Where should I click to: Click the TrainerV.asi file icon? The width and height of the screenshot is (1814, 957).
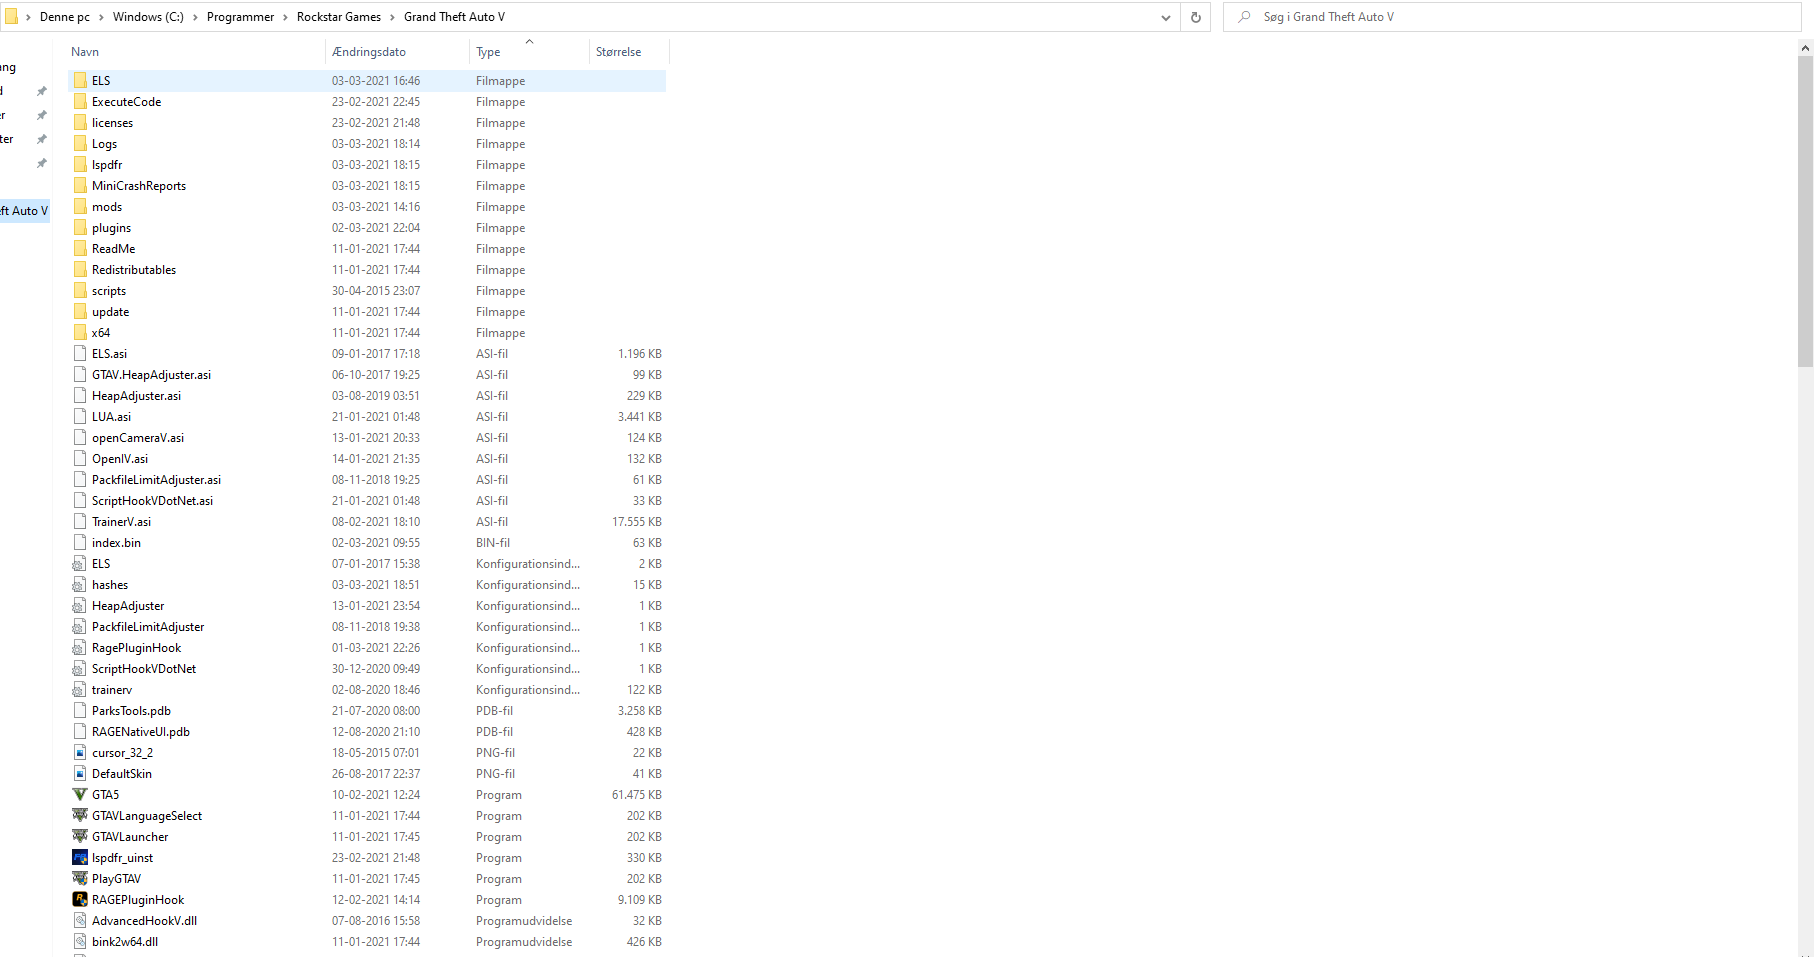click(x=80, y=521)
